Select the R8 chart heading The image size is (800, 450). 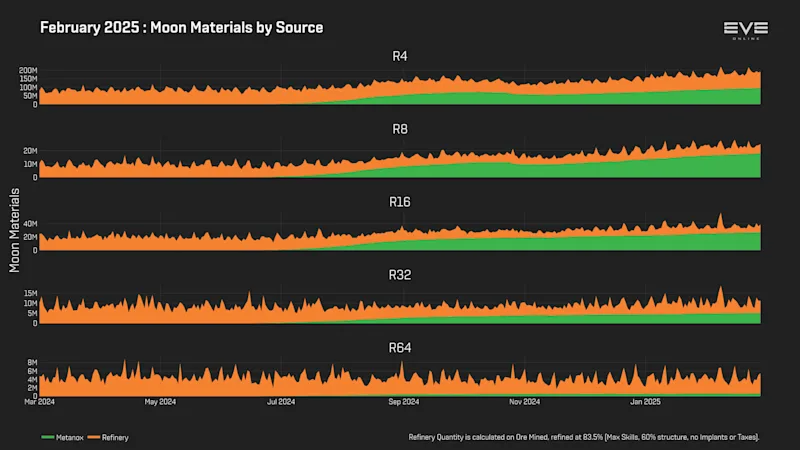[399, 129]
